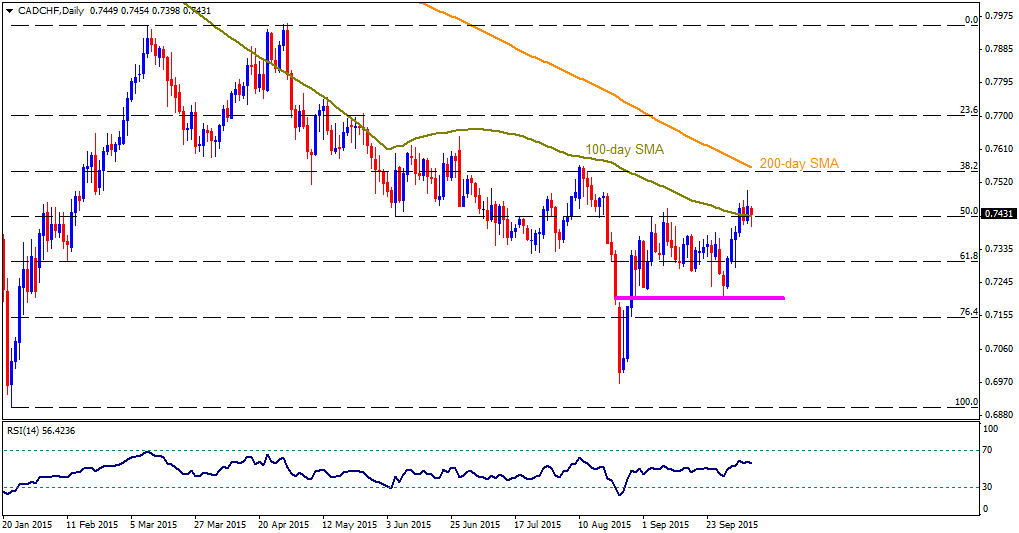Click the 23 Sep 2015 date marker
Screen dimensions: 1019x533
(x=730, y=524)
